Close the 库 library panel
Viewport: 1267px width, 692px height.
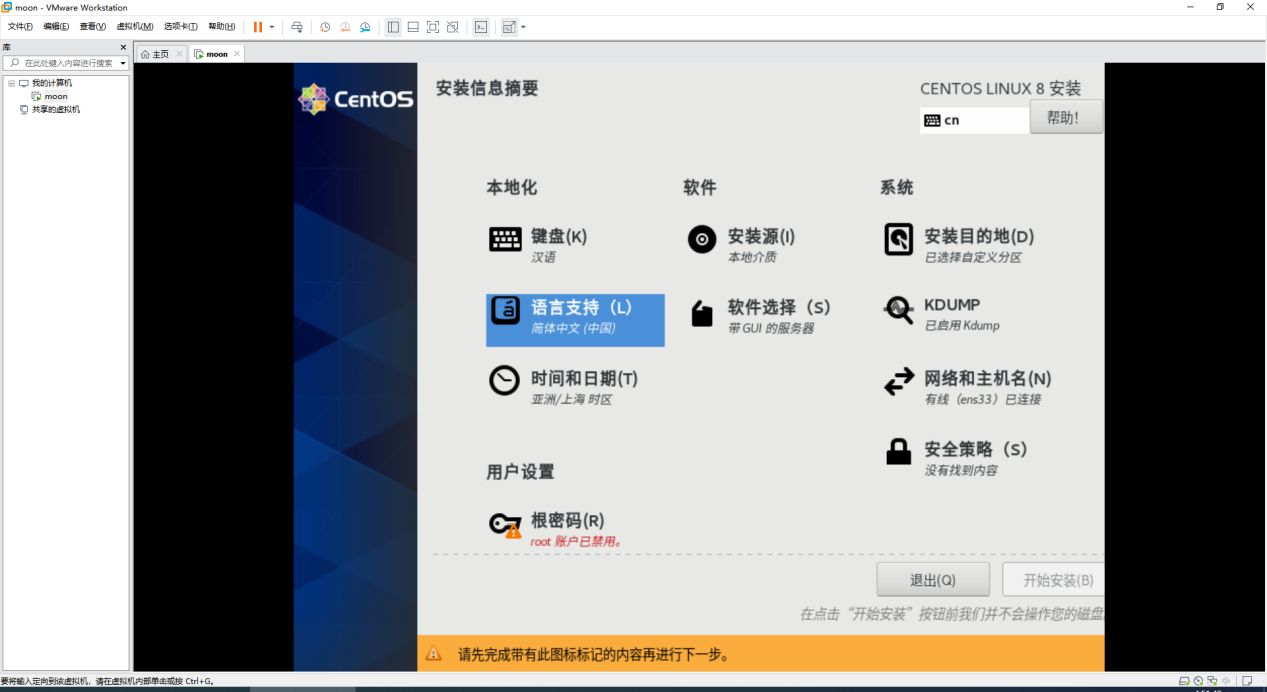pyautogui.click(x=124, y=47)
